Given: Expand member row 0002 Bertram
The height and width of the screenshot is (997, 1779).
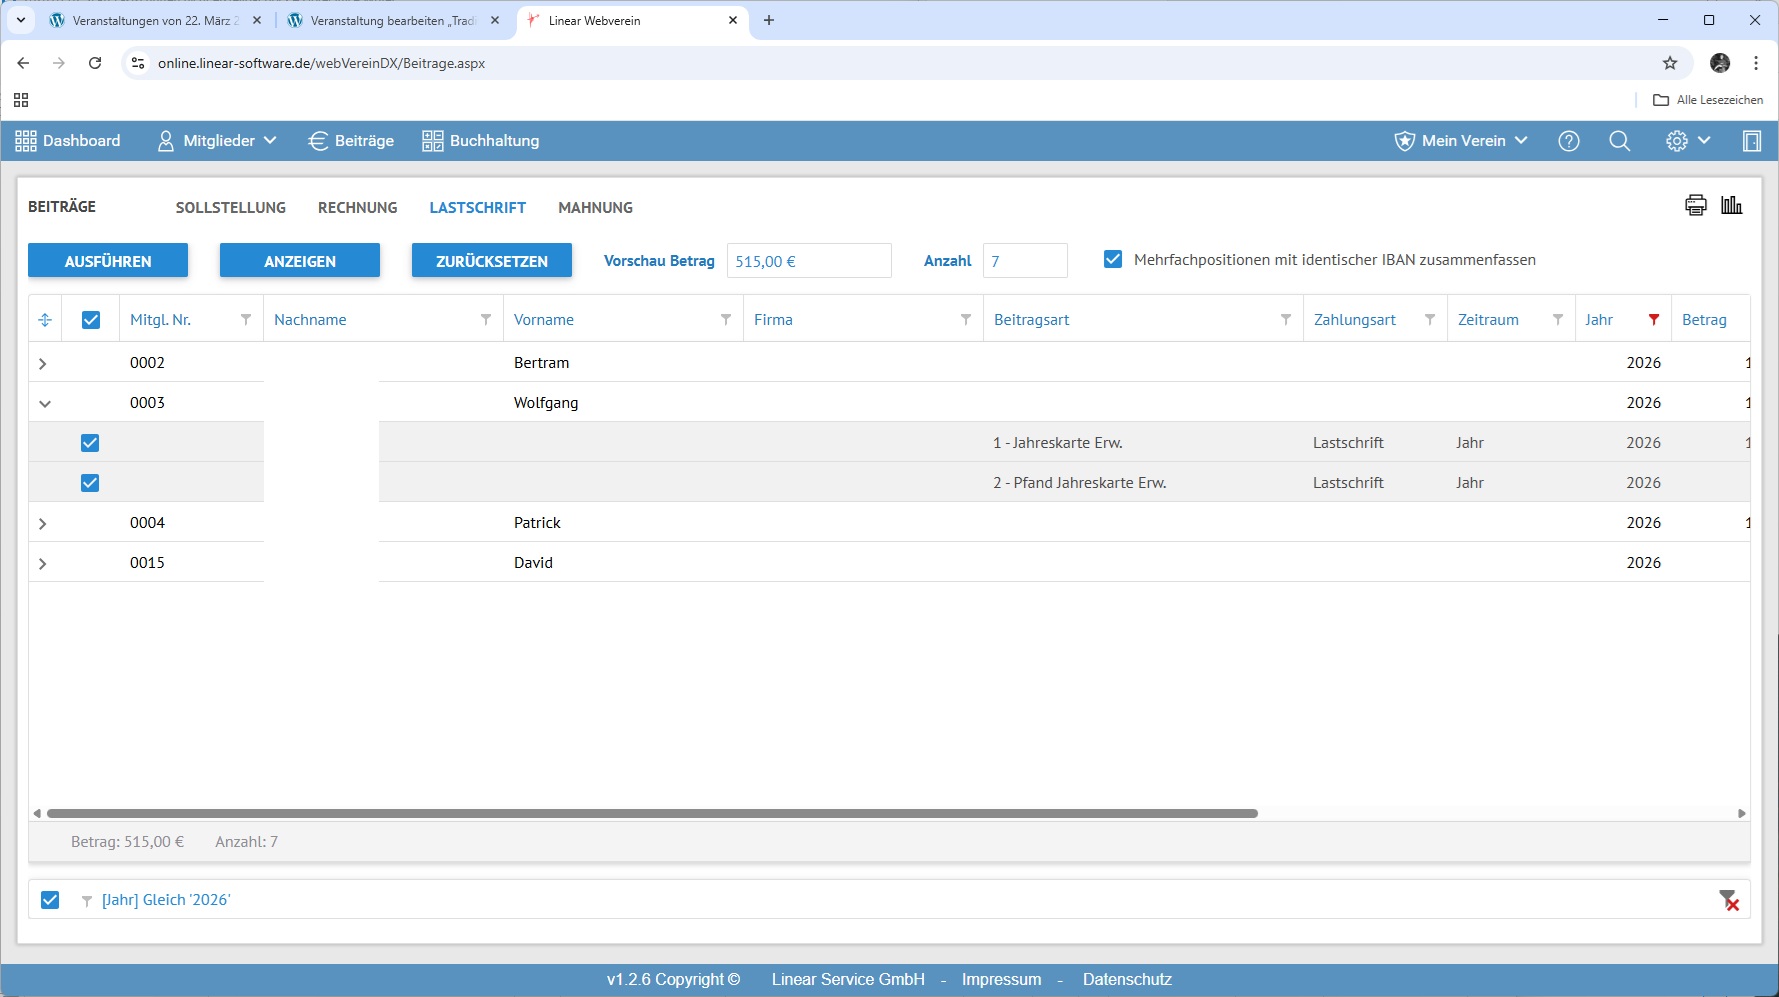Looking at the screenshot, I should tap(43, 364).
